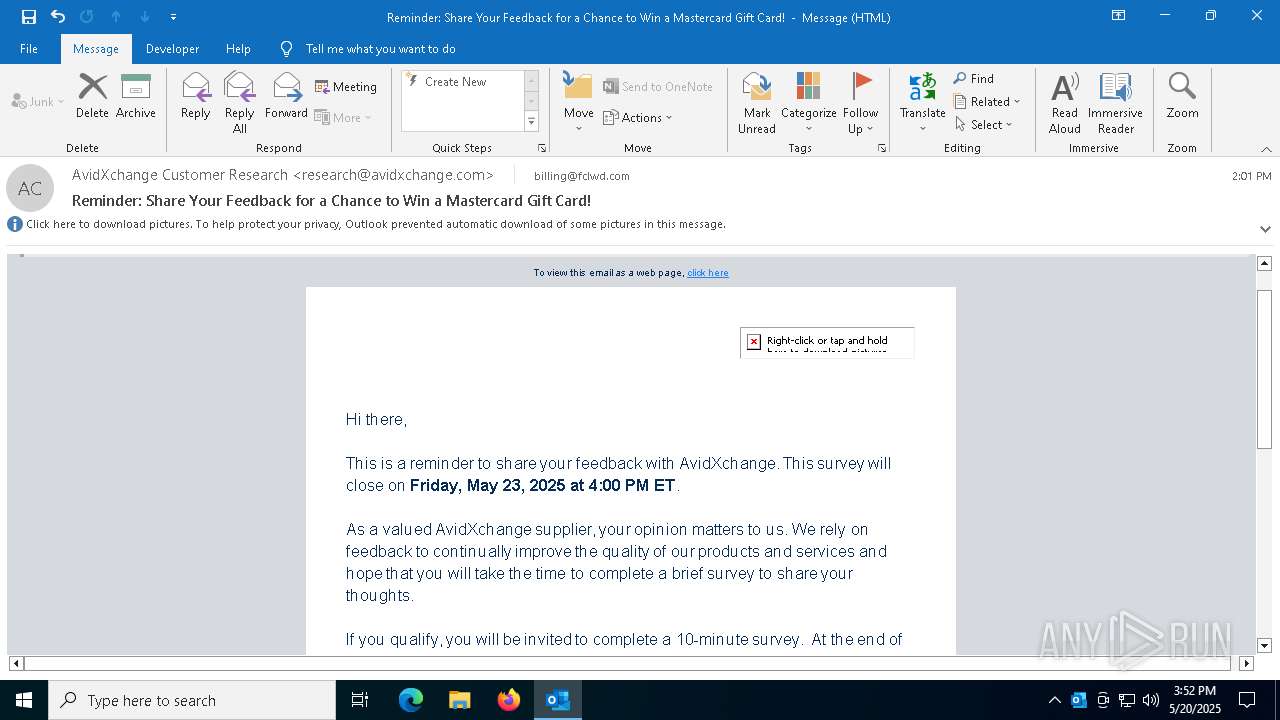Screen dimensions: 1280x720
Task: Open the Help tab
Action: [238, 48]
